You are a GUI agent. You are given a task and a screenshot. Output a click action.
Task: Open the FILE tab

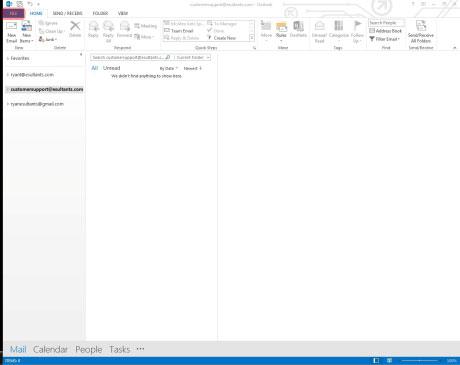(13, 13)
